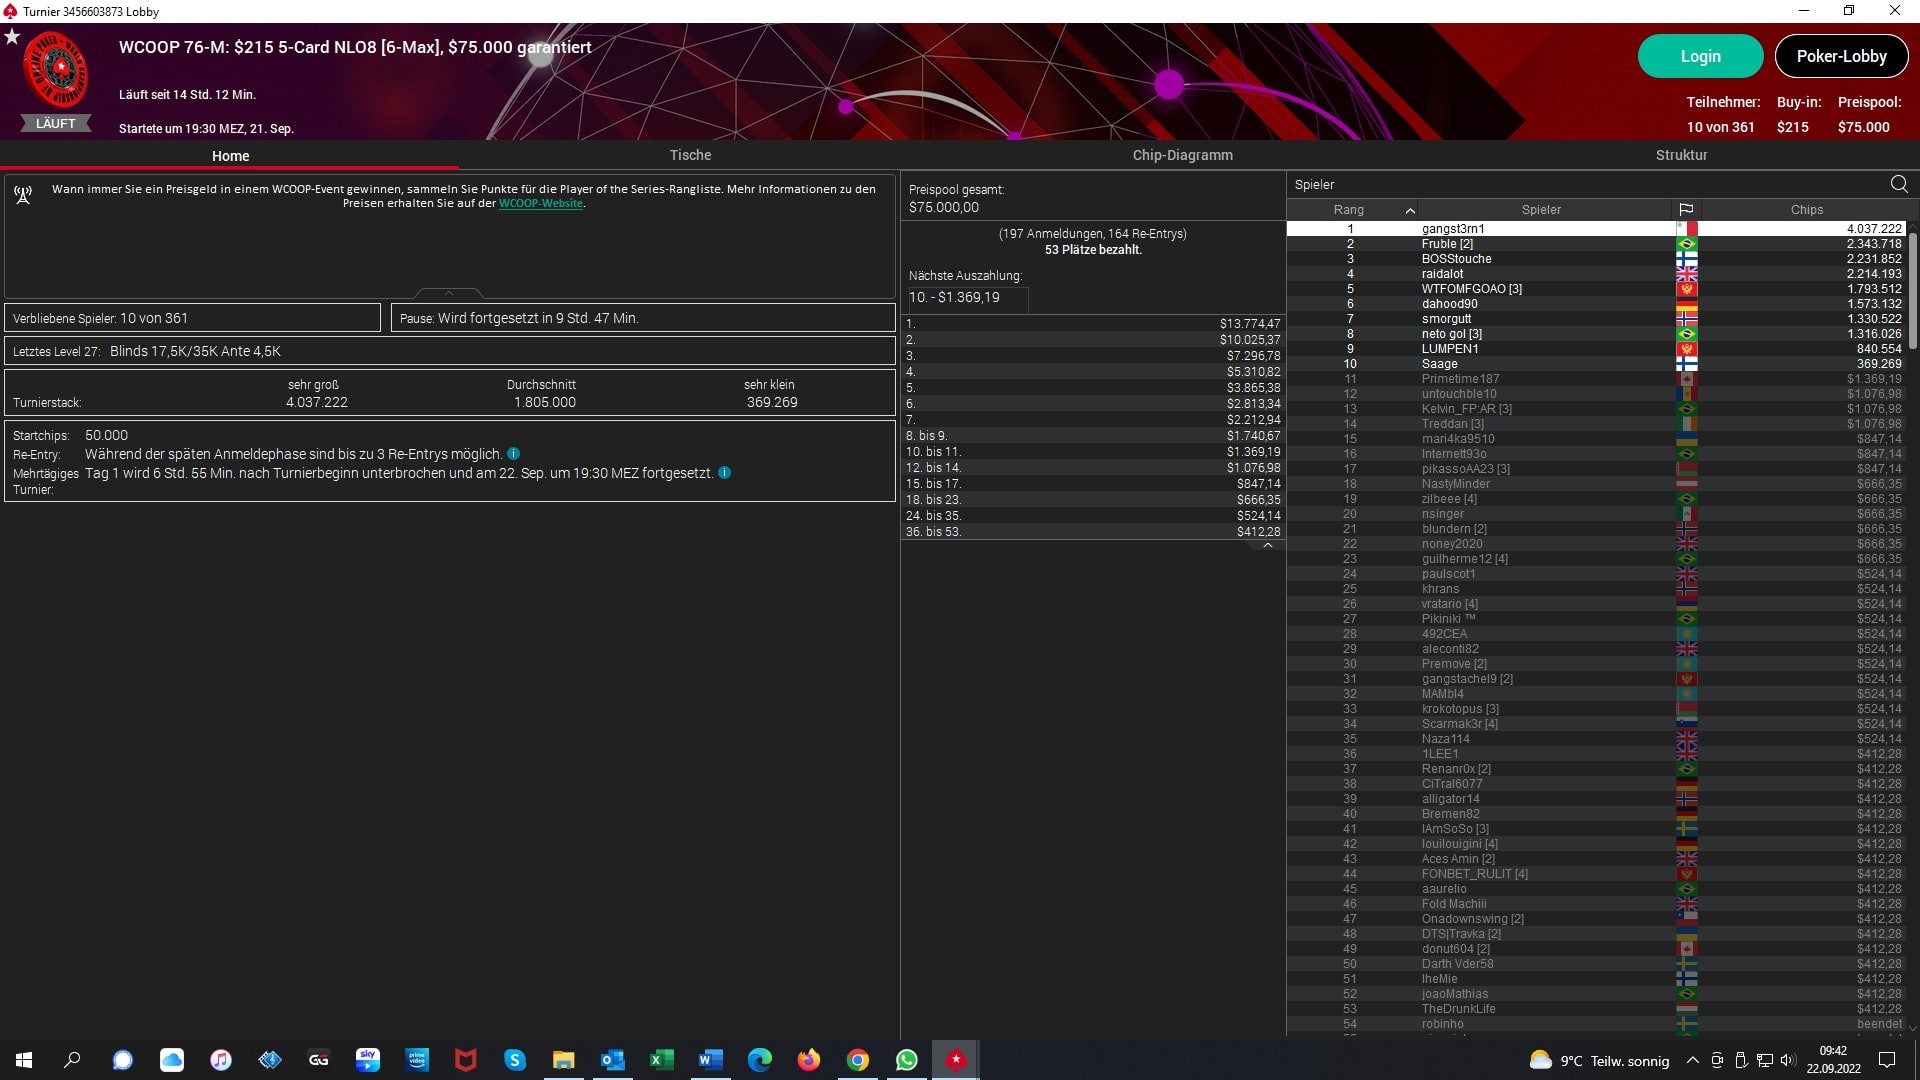Open the Chip-Diagramm tab
The image size is (1920, 1080).
click(1182, 155)
